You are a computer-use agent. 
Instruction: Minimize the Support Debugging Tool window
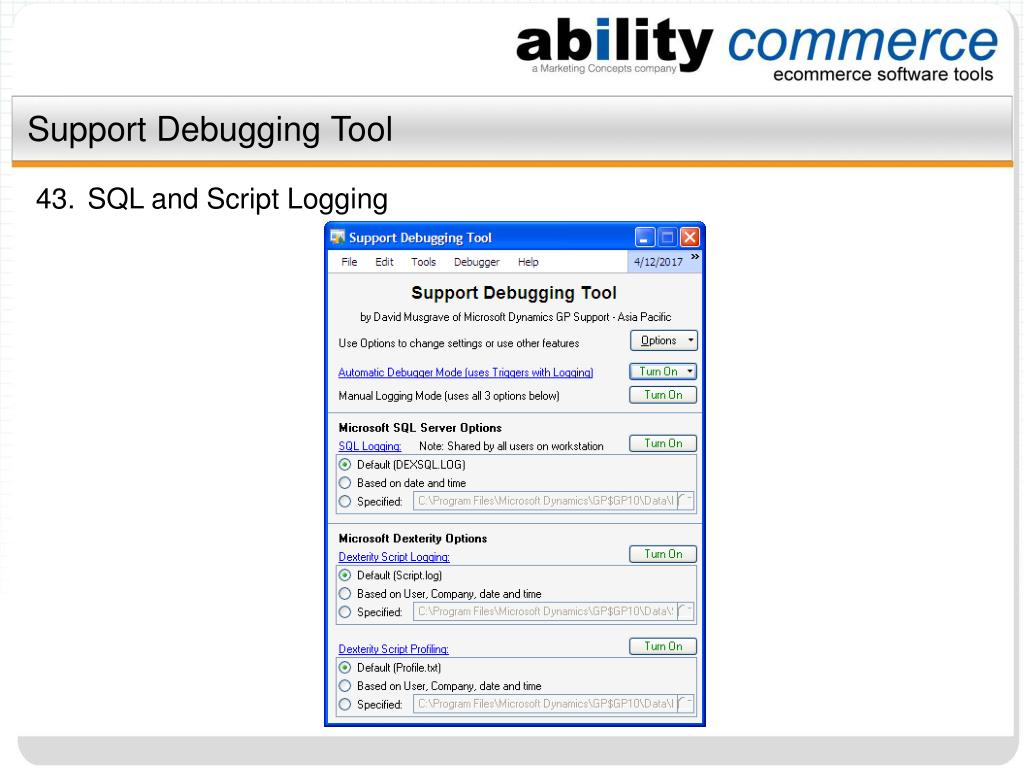click(x=645, y=237)
